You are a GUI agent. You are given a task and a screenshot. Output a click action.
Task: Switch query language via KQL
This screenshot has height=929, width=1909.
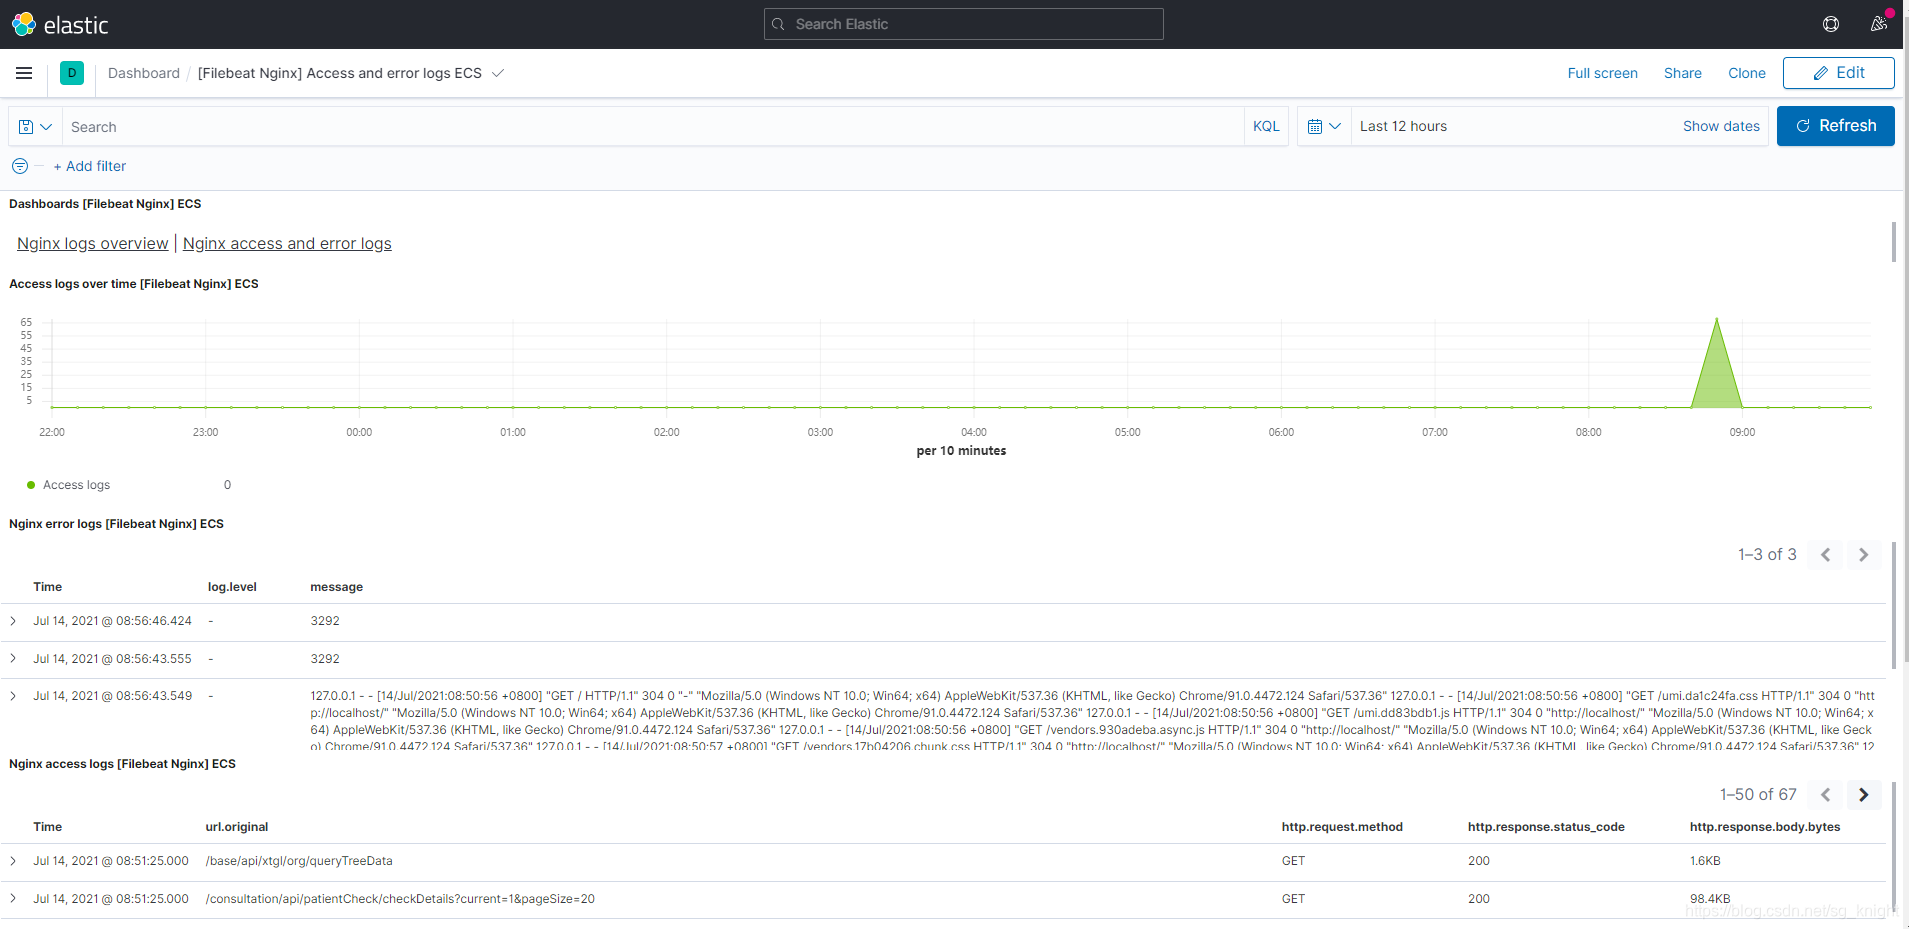[x=1266, y=127]
